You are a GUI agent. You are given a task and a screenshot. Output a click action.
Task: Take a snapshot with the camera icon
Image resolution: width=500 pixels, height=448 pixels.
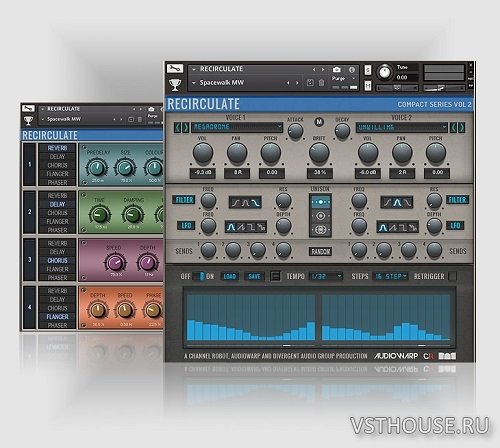337,69
